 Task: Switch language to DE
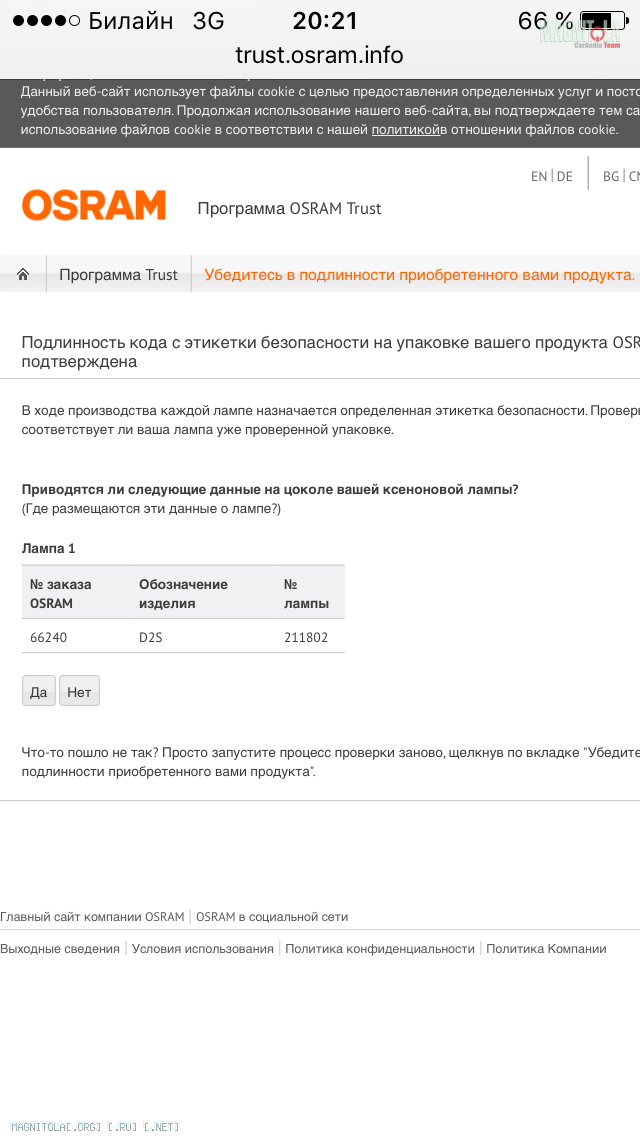tap(565, 177)
